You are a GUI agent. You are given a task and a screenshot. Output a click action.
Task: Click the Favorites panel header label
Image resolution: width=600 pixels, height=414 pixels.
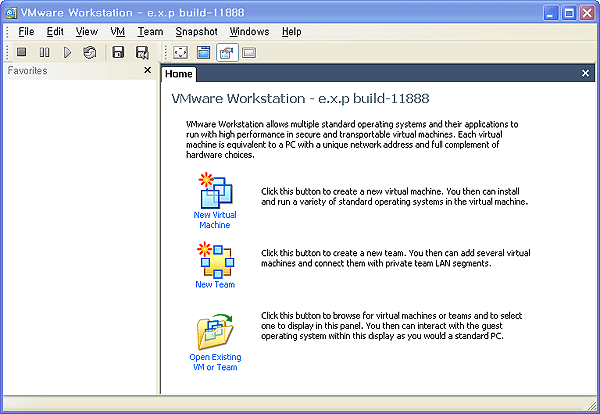(x=28, y=70)
